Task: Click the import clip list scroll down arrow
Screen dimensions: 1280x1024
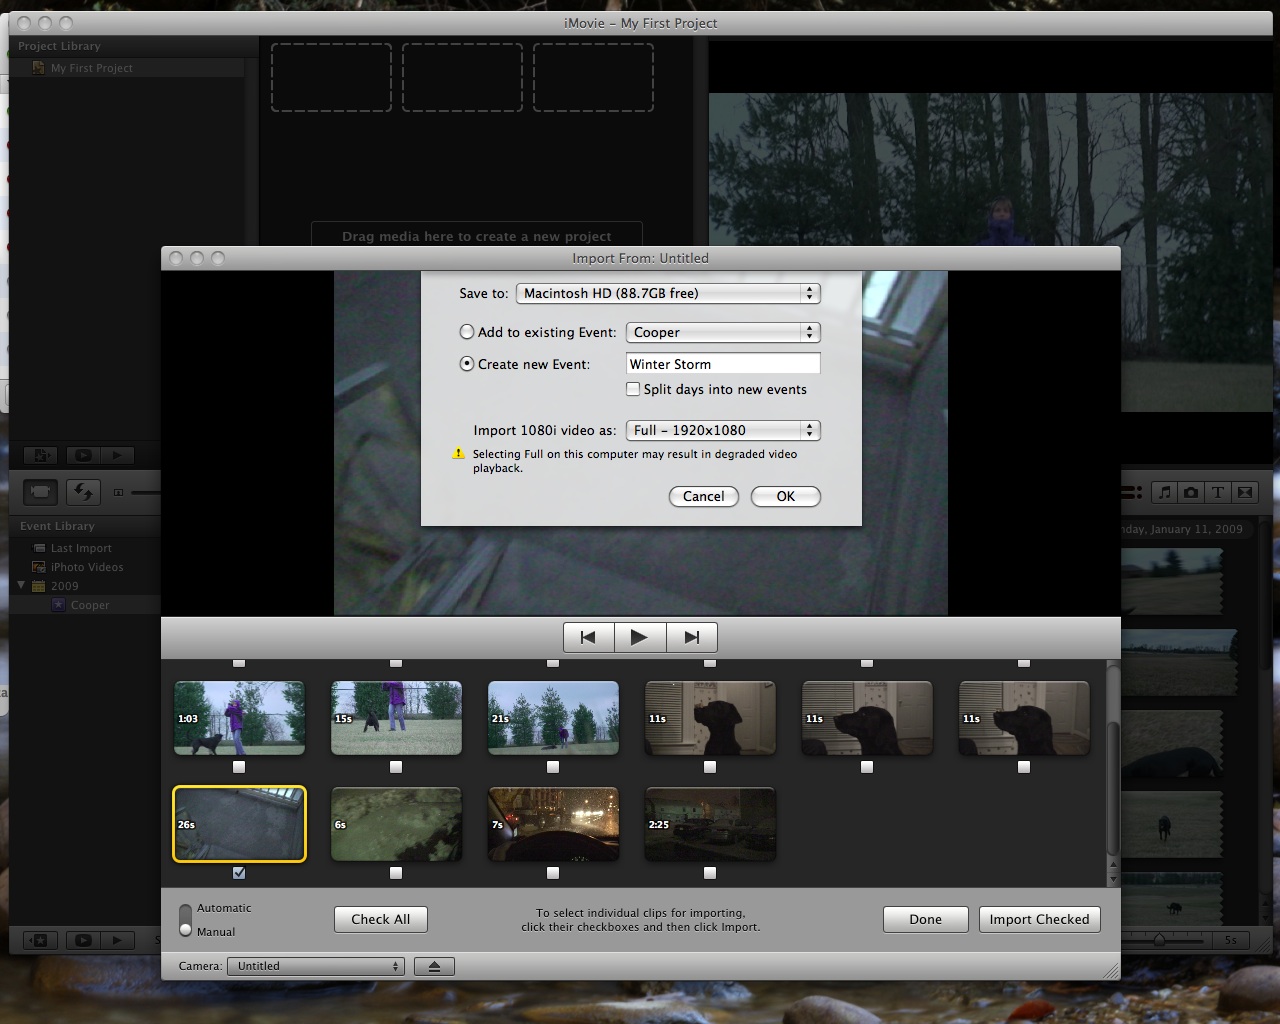Action: click(x=1113, y=880)
